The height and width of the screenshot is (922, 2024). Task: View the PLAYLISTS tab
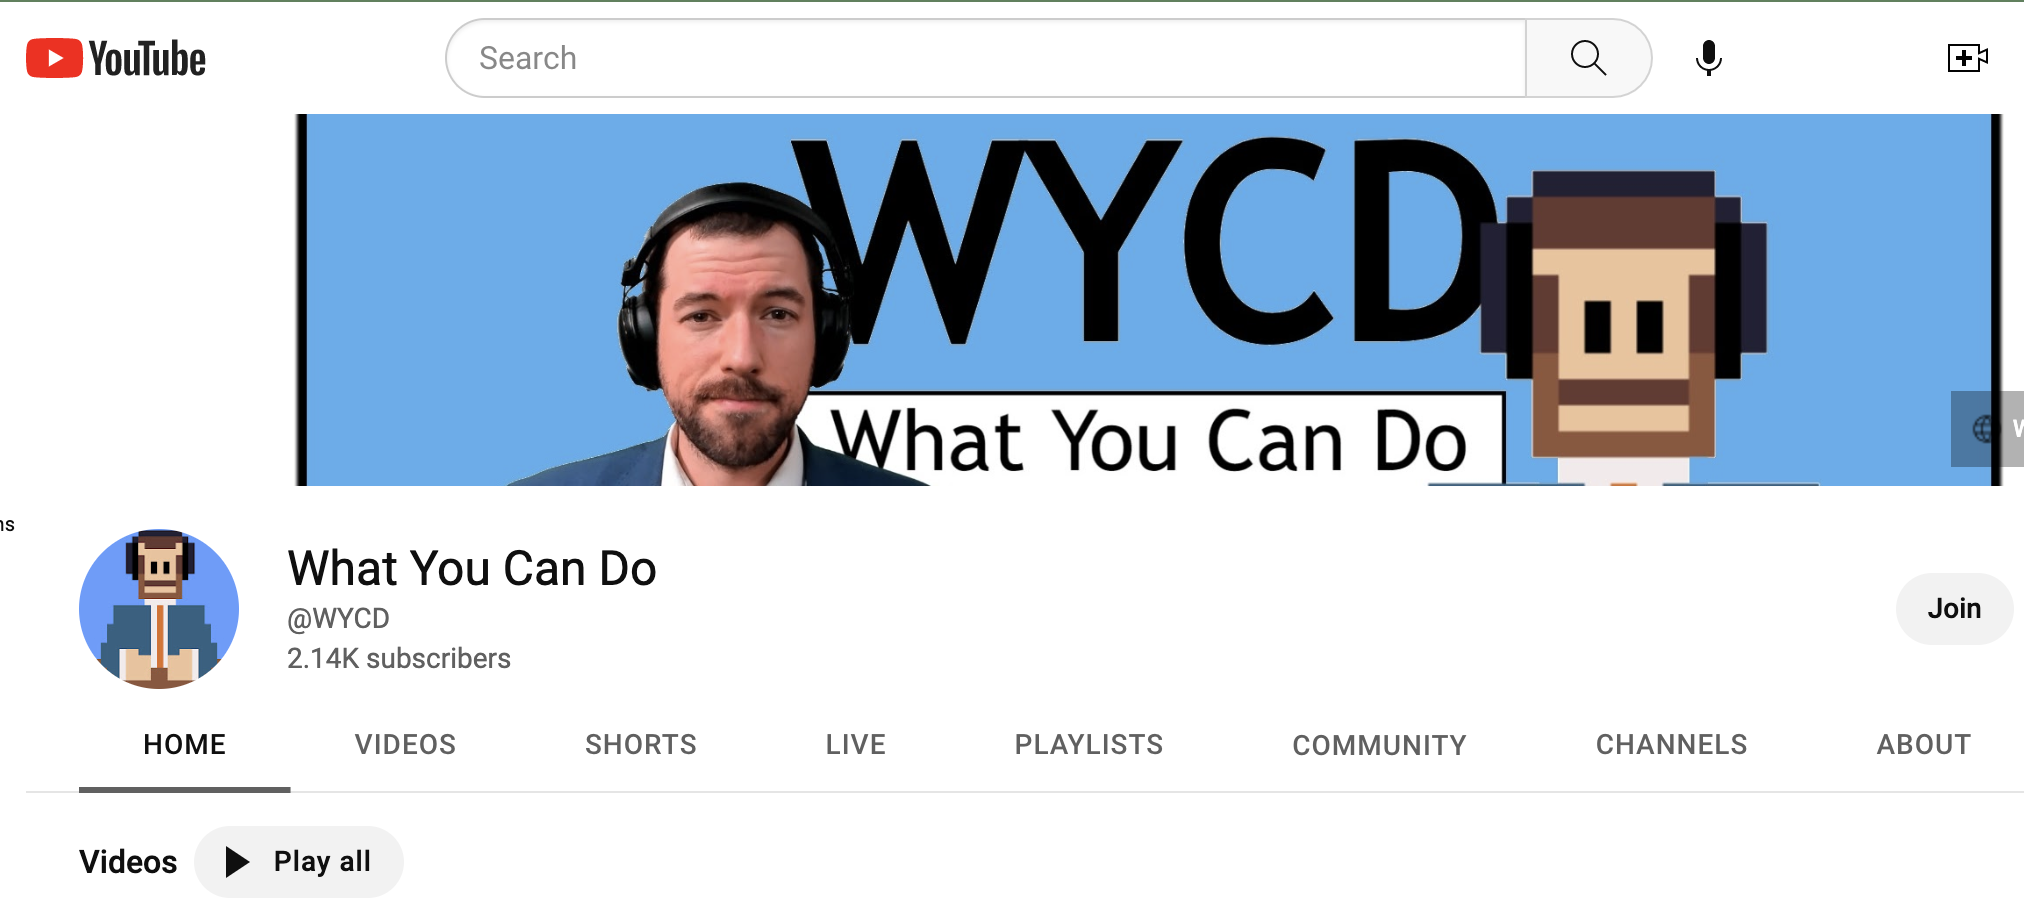coord(1088,744)
